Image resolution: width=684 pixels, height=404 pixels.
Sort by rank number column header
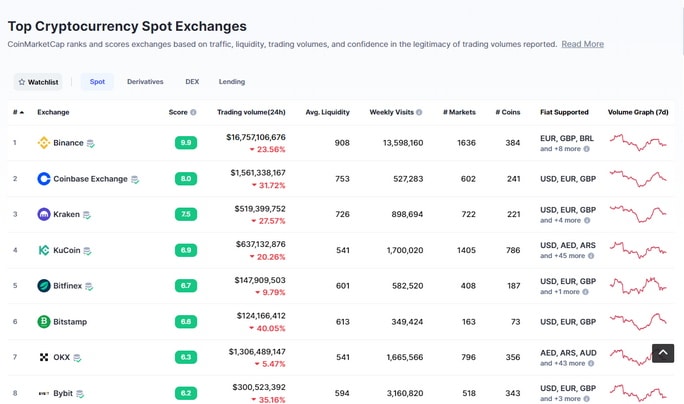click(18, 112)
